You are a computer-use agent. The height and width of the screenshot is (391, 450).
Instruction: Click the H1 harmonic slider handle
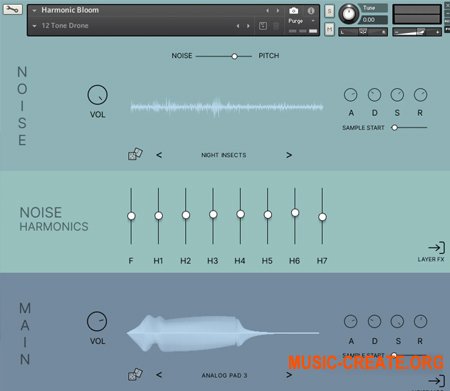click(159, 216)
